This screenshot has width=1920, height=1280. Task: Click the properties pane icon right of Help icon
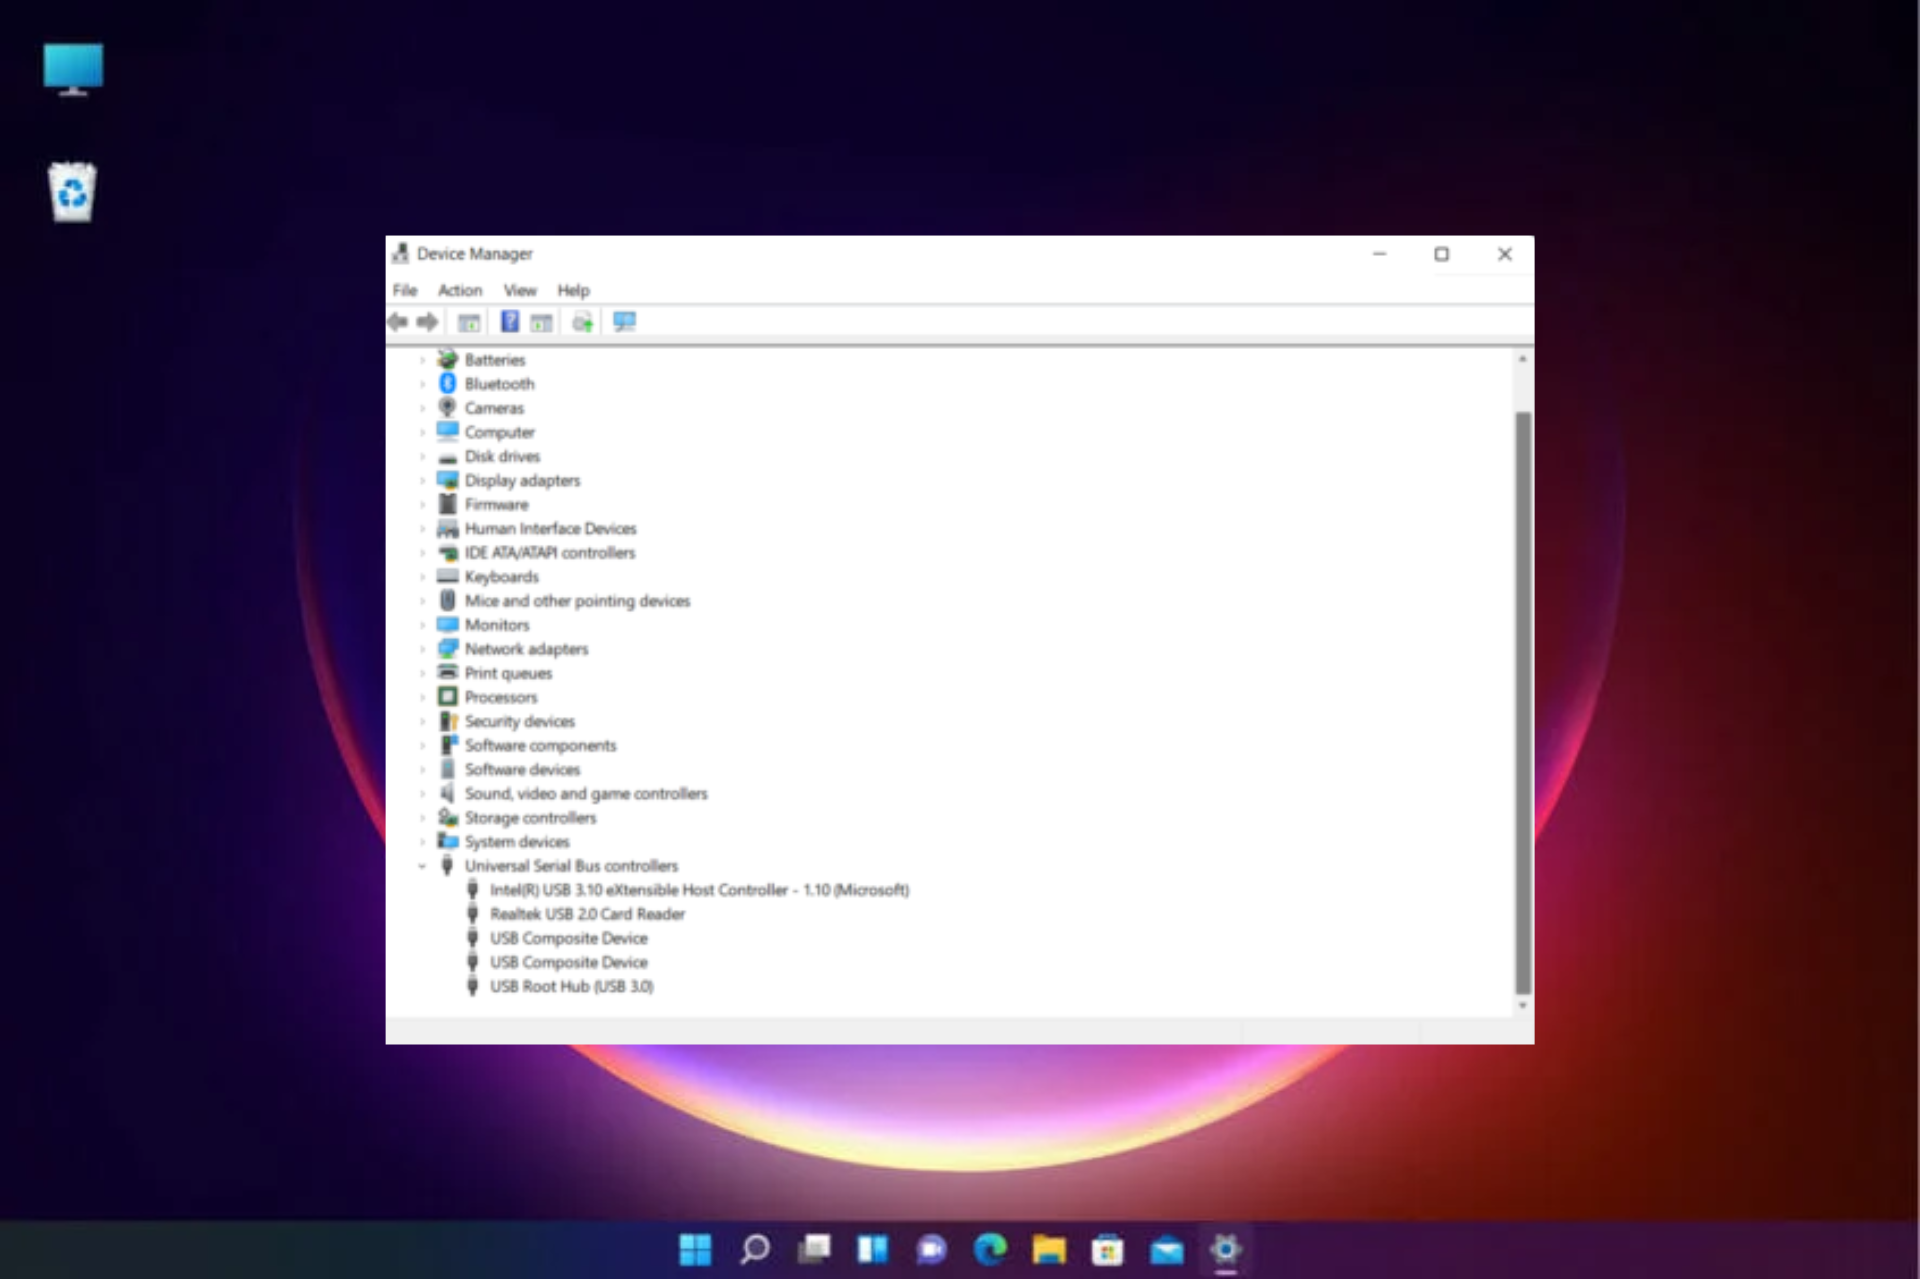click(x=541, y=322)
